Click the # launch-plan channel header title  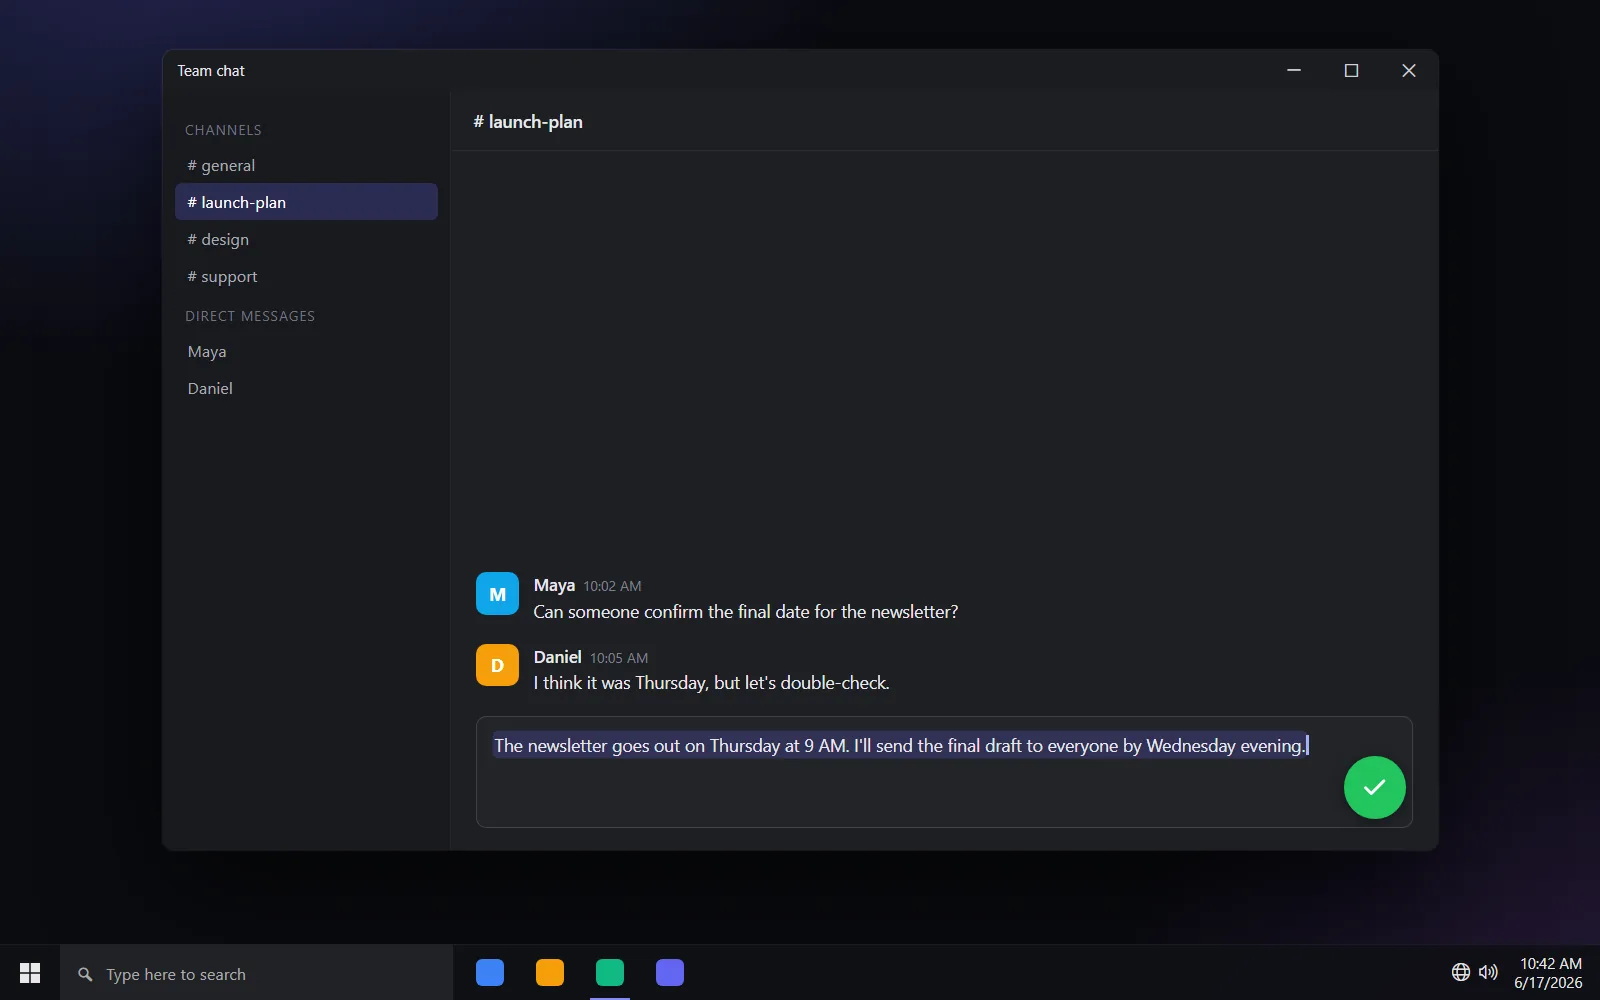coord(528,122)
